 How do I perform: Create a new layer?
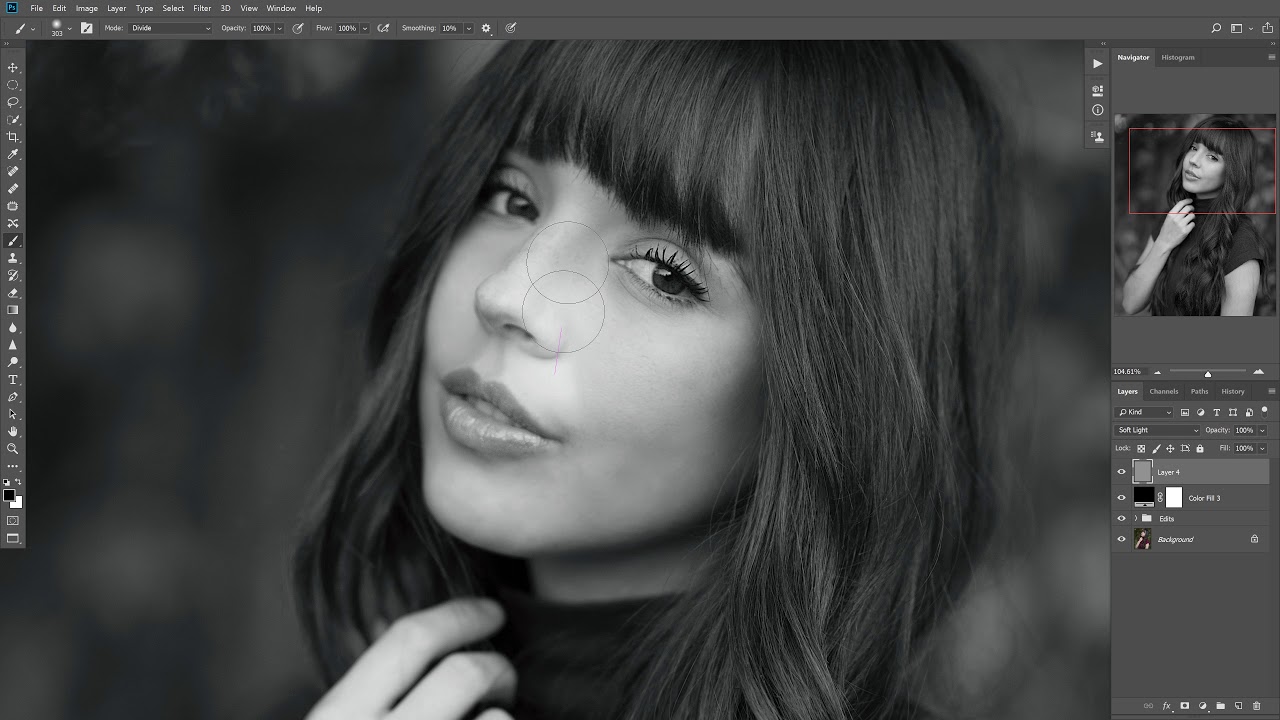click(x=1238, y=706)
